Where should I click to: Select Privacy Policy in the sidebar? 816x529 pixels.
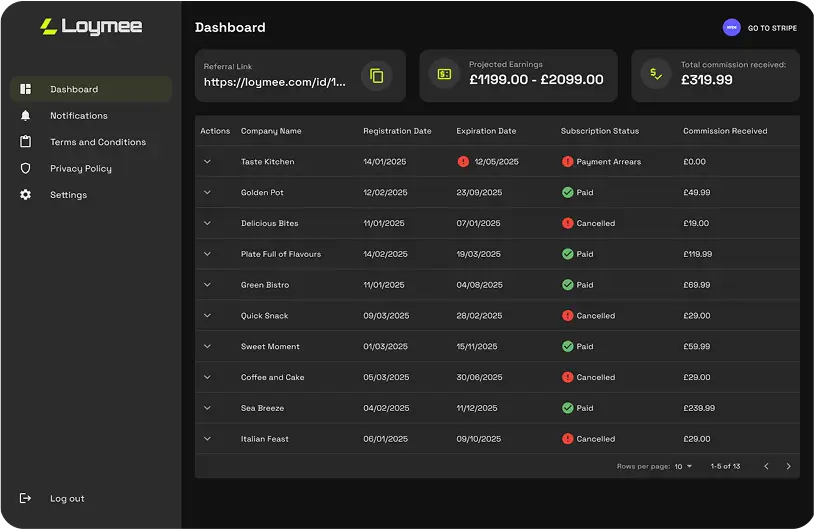click(x=80, y=169)
